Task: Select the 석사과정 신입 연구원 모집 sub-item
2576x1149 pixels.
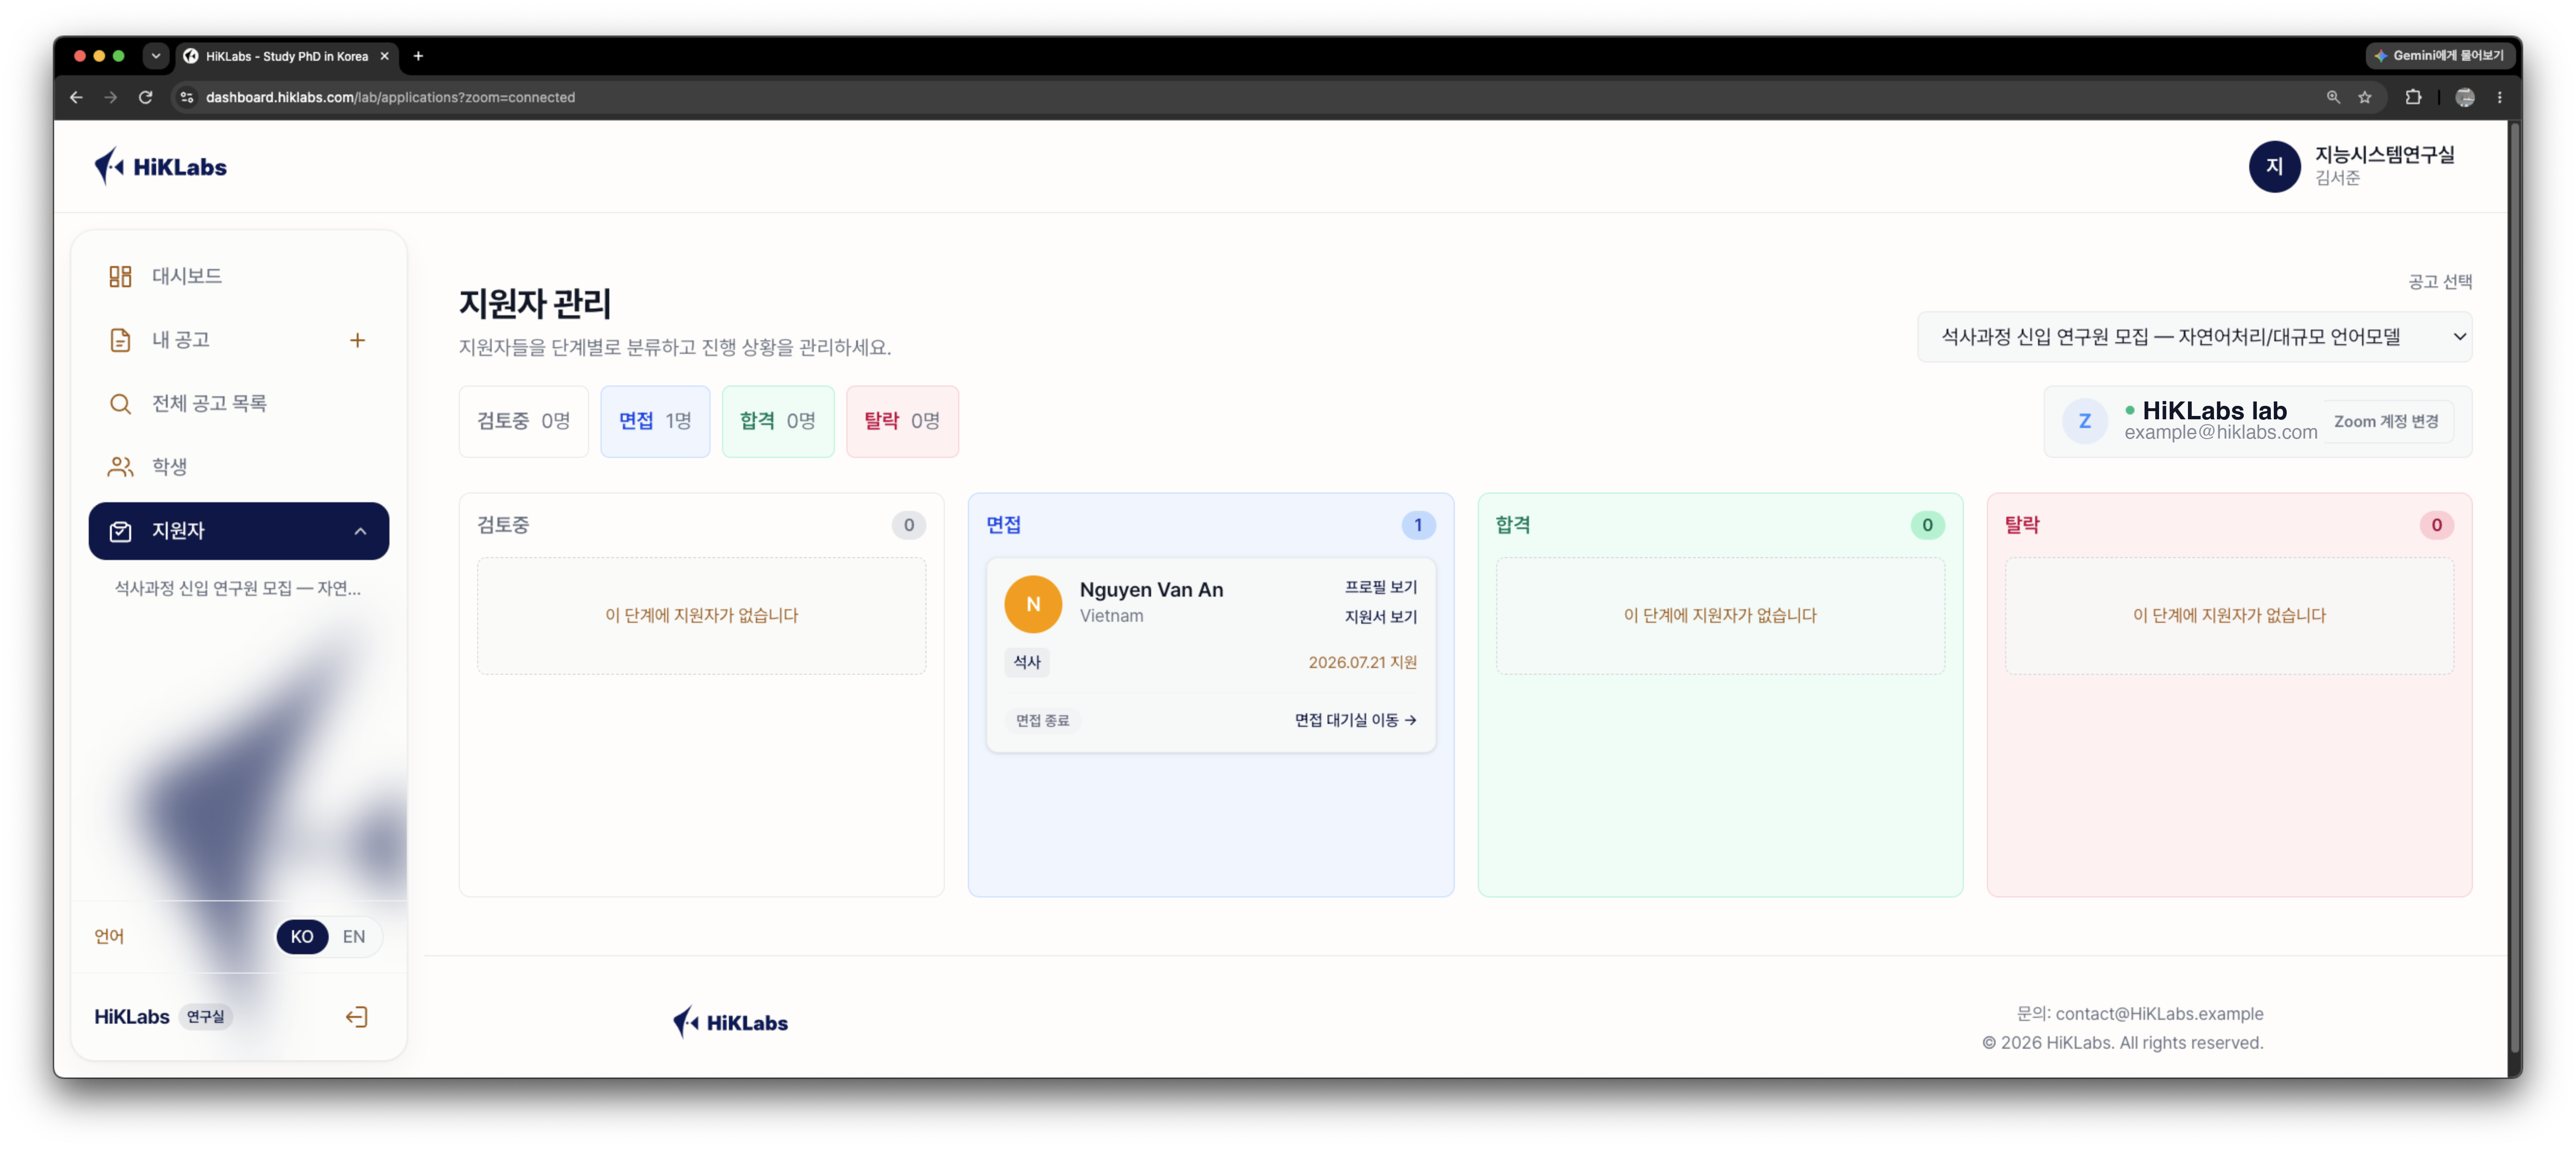Action: point(238,588)
